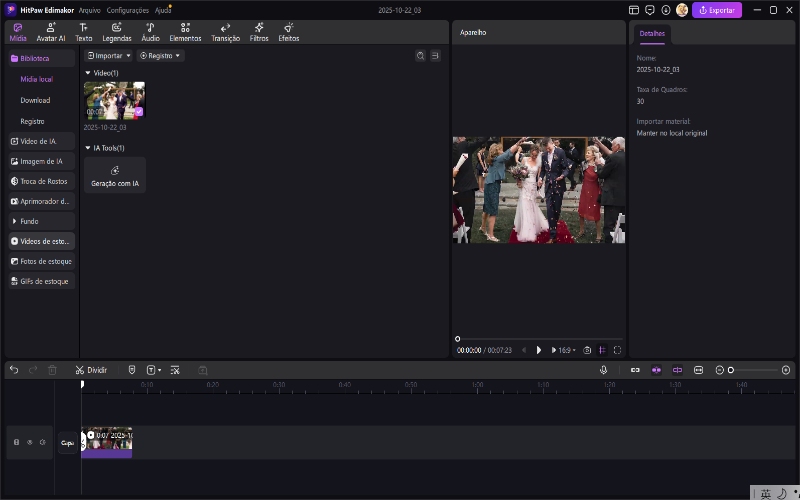
Task: Click the microphone voice-over icon
Action: [603, 370]
